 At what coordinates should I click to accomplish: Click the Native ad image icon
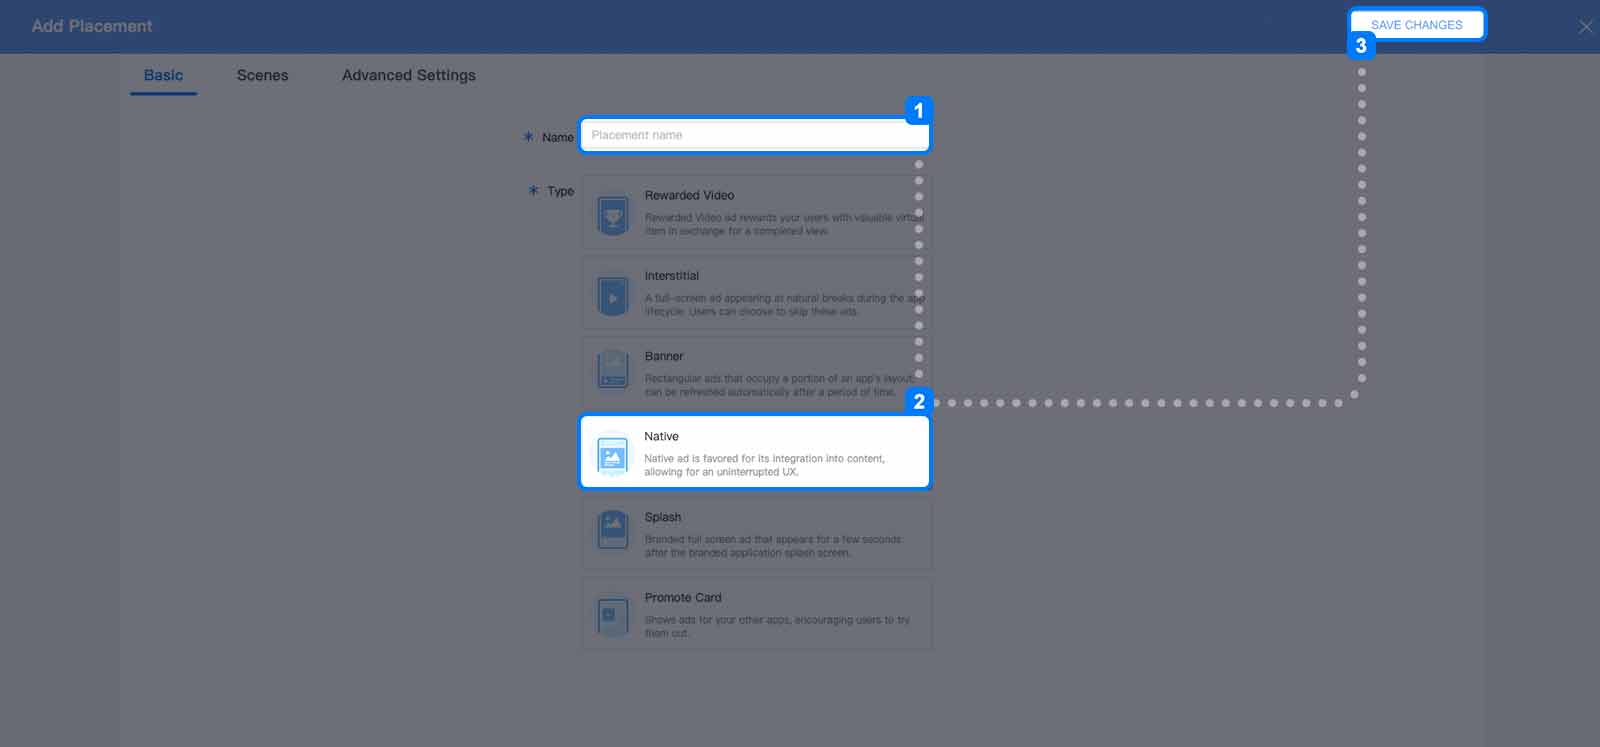(612, 457)
